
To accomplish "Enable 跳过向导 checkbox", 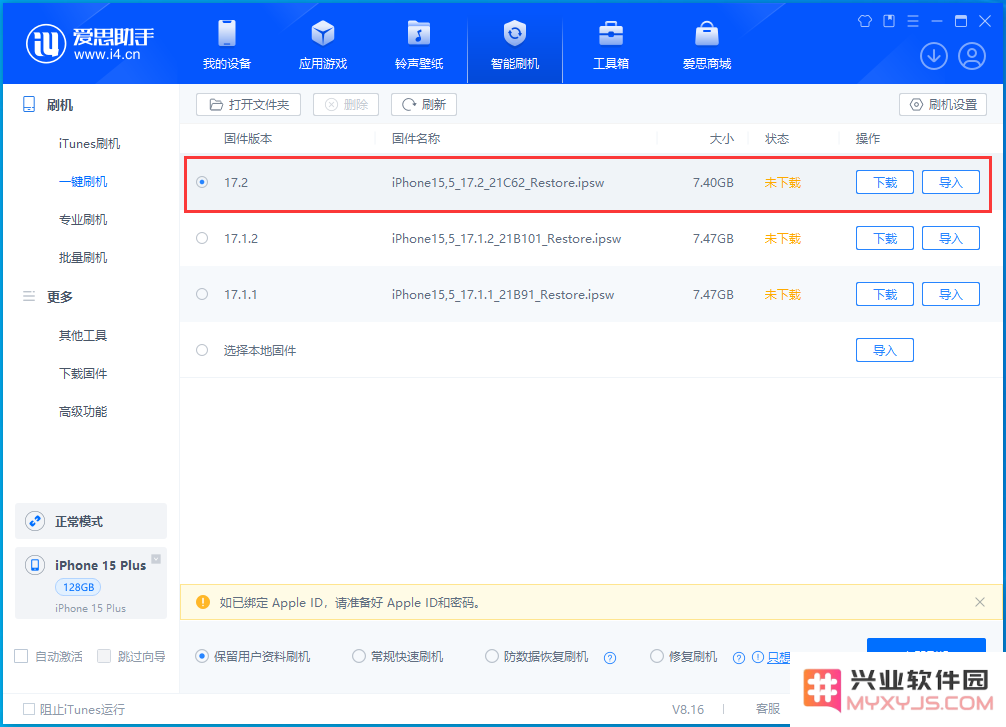I will click(x=104, y=656).
